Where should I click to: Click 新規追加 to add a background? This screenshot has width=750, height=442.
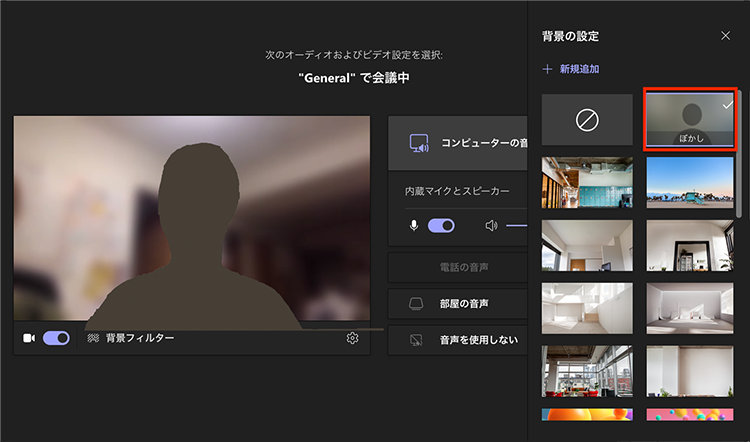click(x=571, y=69)
